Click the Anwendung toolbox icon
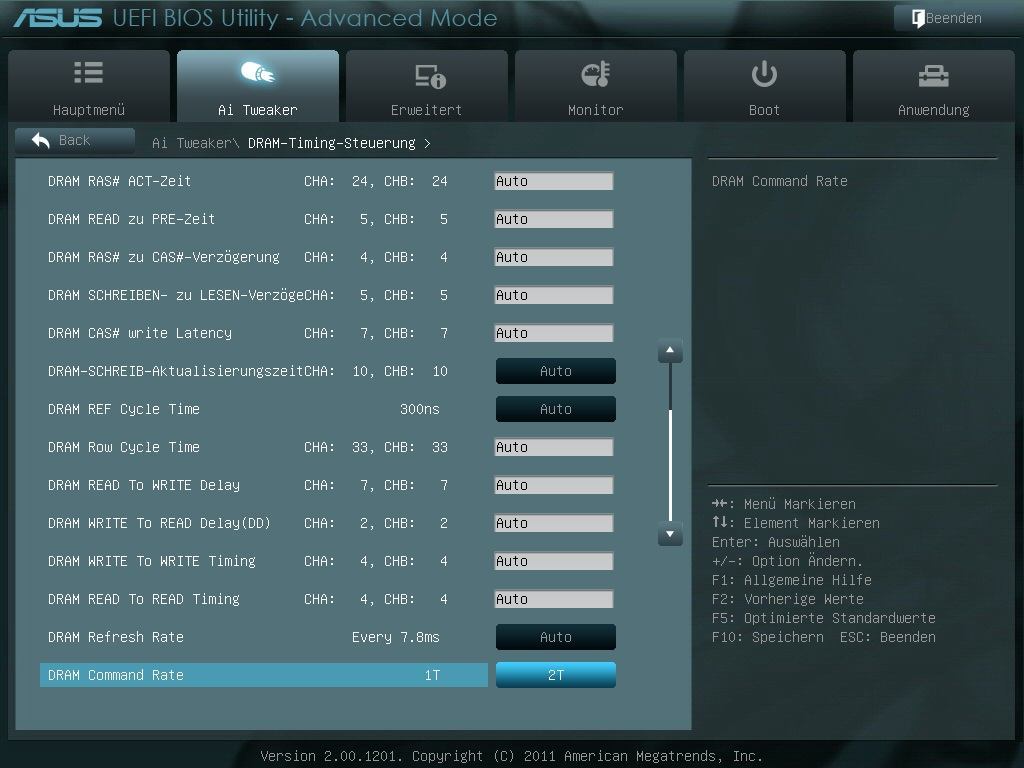1024x768 pixels. pyautogui.click(x=933, y=76)
